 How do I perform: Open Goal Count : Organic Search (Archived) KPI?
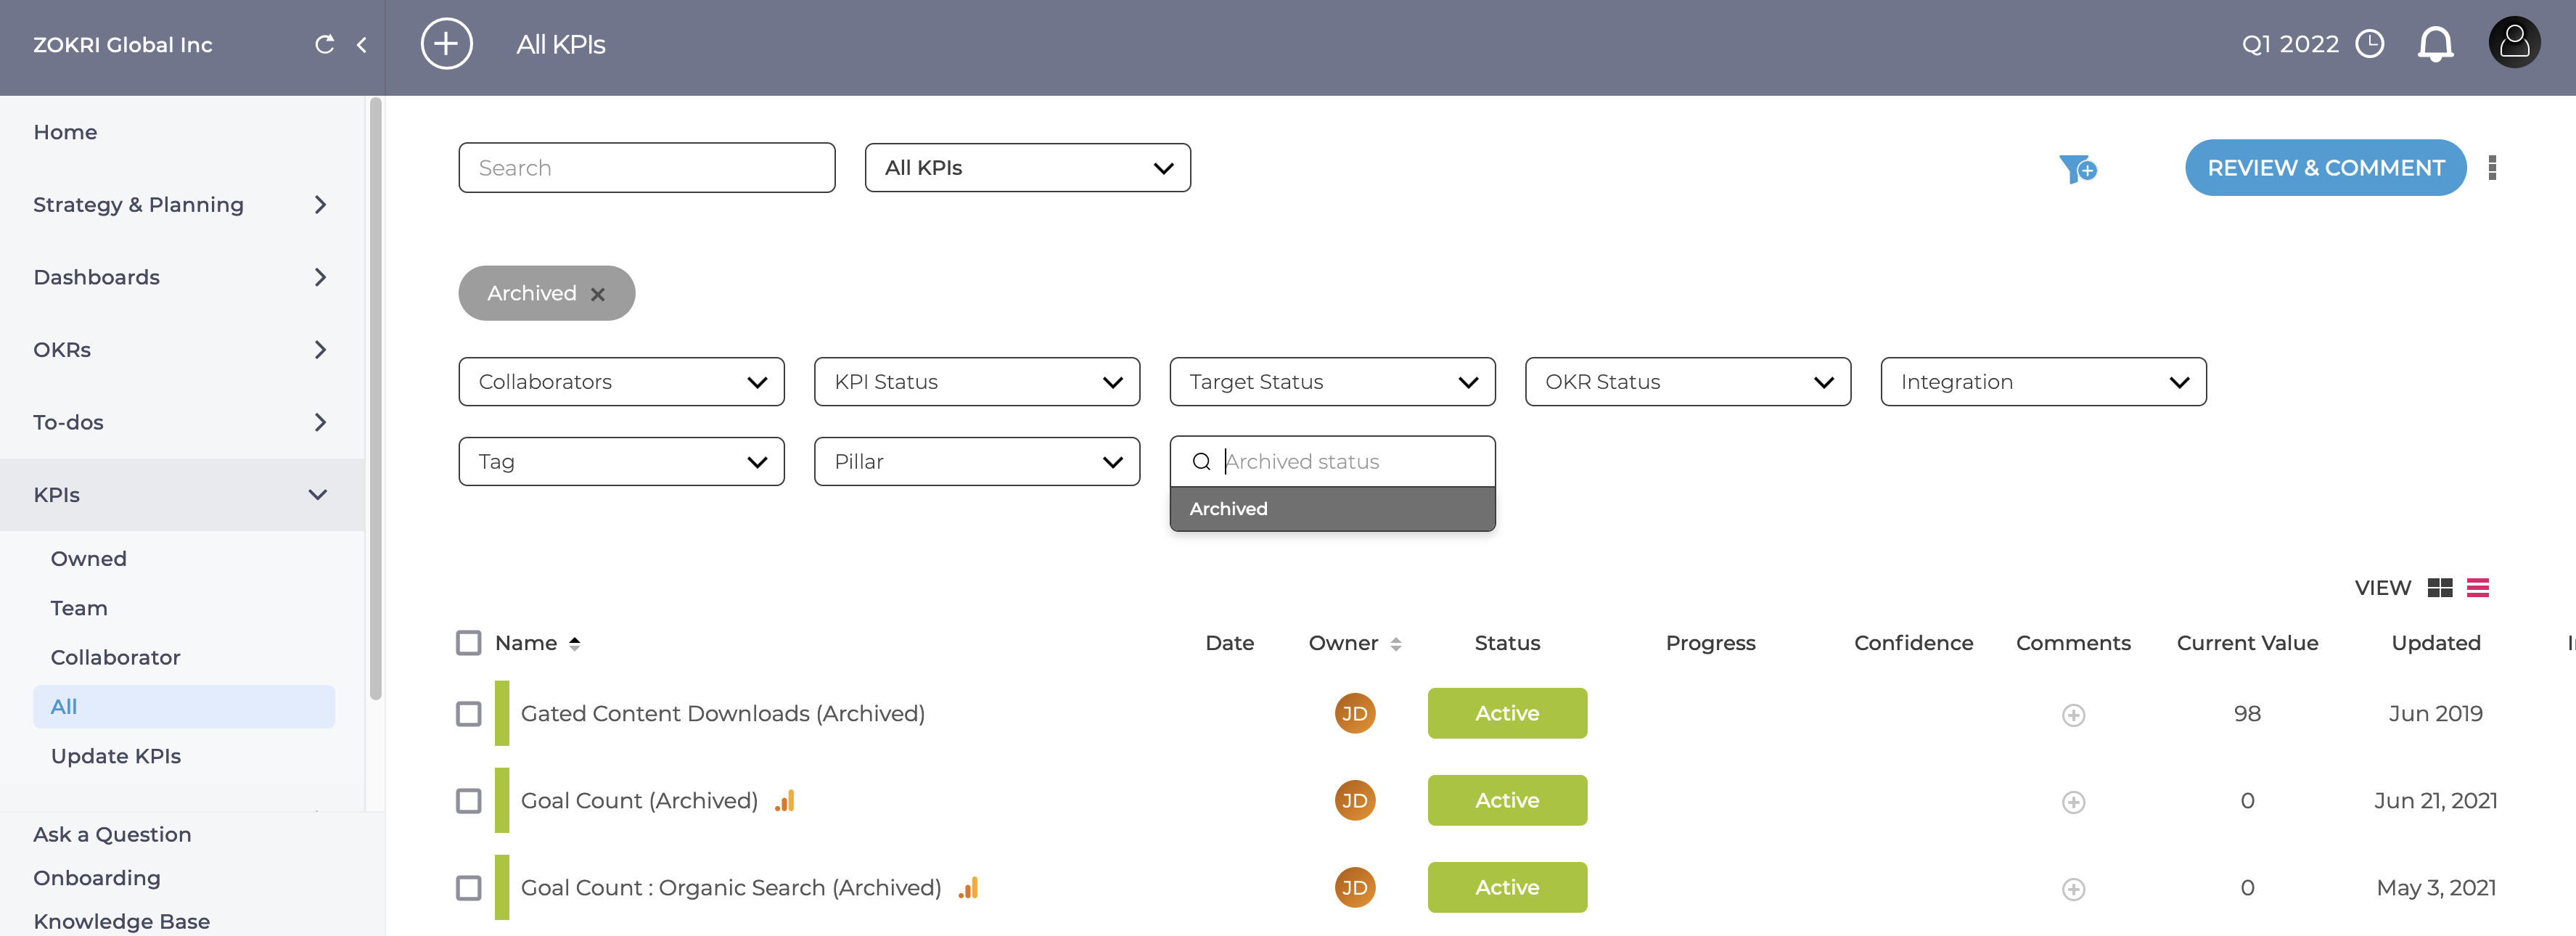pos(731,888)
